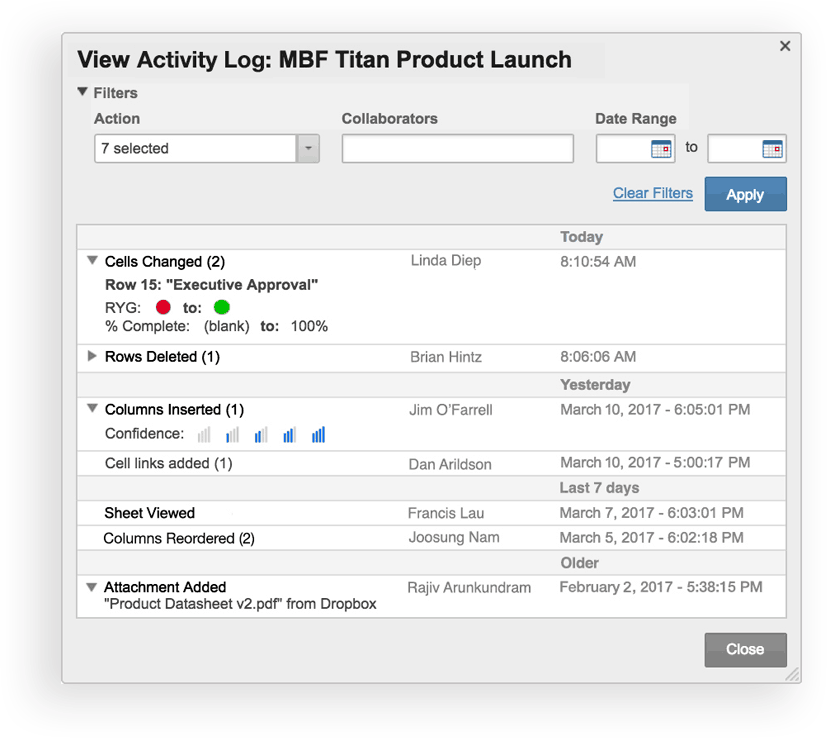Click the green RYG status circle

pos(222,307)
